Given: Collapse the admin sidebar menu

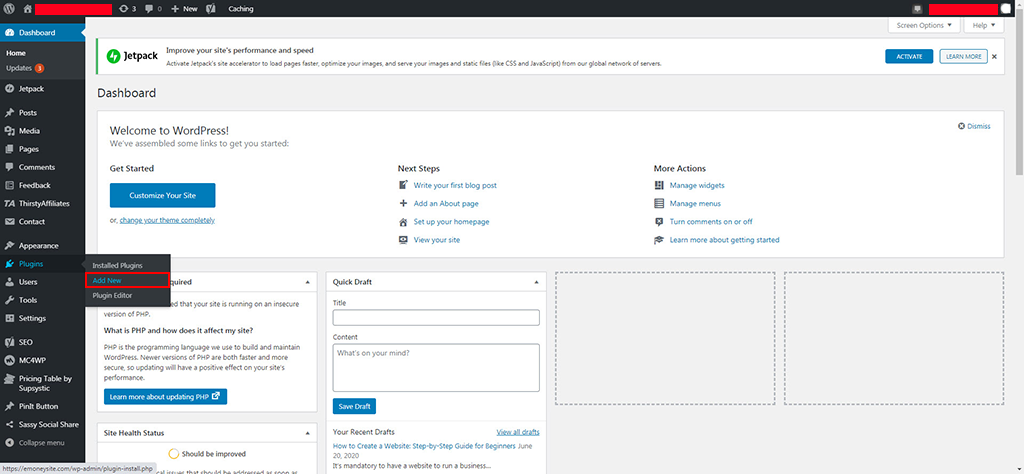Looking at the screenshot, I should (x=42, y=443).
